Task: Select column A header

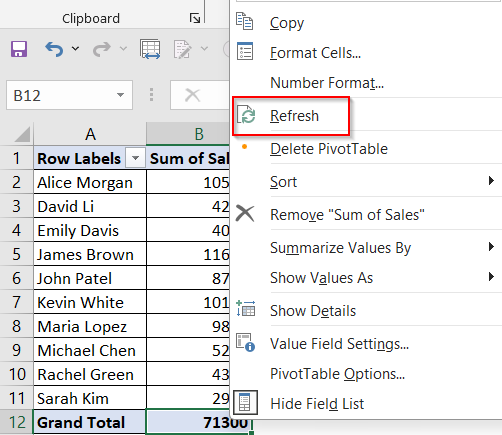Action: (x=90, y=134)
